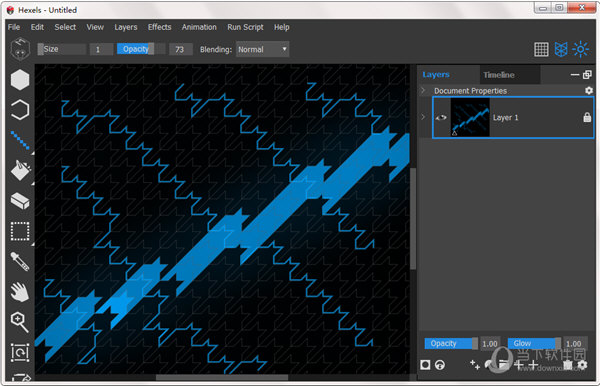Viewport: 600px width, 386px height.
Task: Open the Effects menu
Action: (x=160, y=27)
